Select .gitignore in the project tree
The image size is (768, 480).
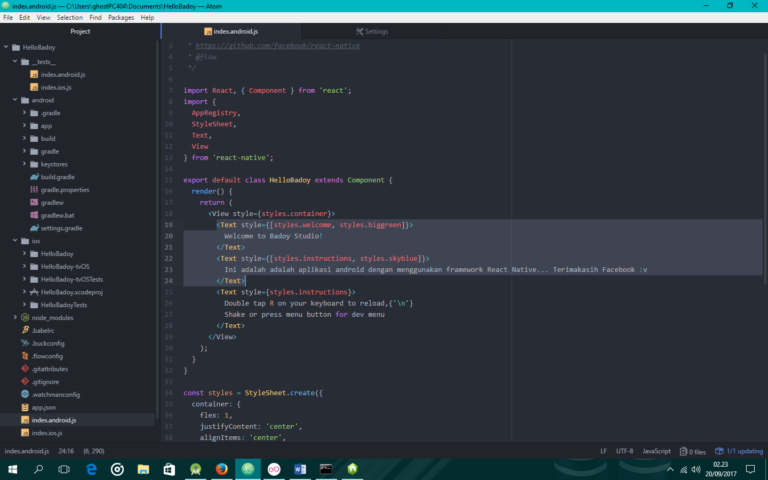pos(44,382)
